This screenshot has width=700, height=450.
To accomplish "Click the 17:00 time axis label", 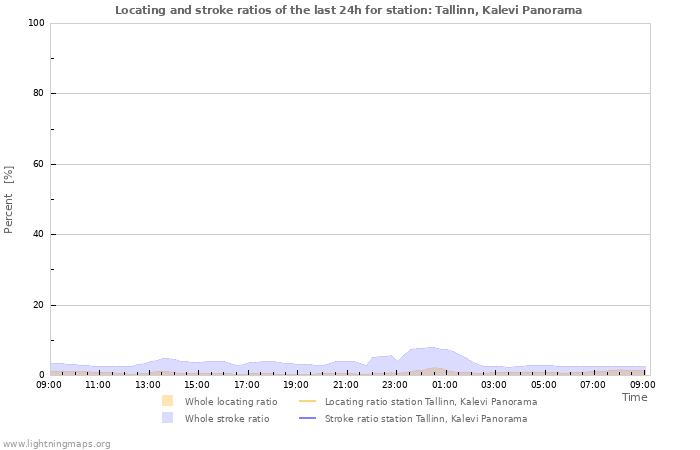I will click(x=247, y=384).
